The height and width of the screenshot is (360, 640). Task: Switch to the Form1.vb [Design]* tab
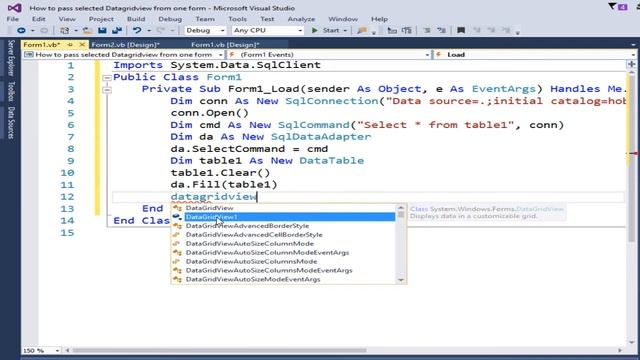coord(225,44)
